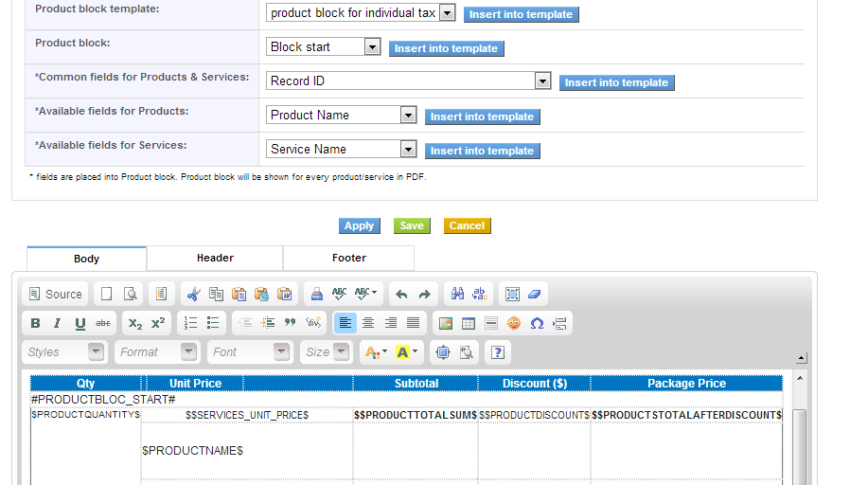Image resolution: width=850 pixels, height=485 pixels.
Task: Toggle the Source view button
Action: (x=55, y=294)
